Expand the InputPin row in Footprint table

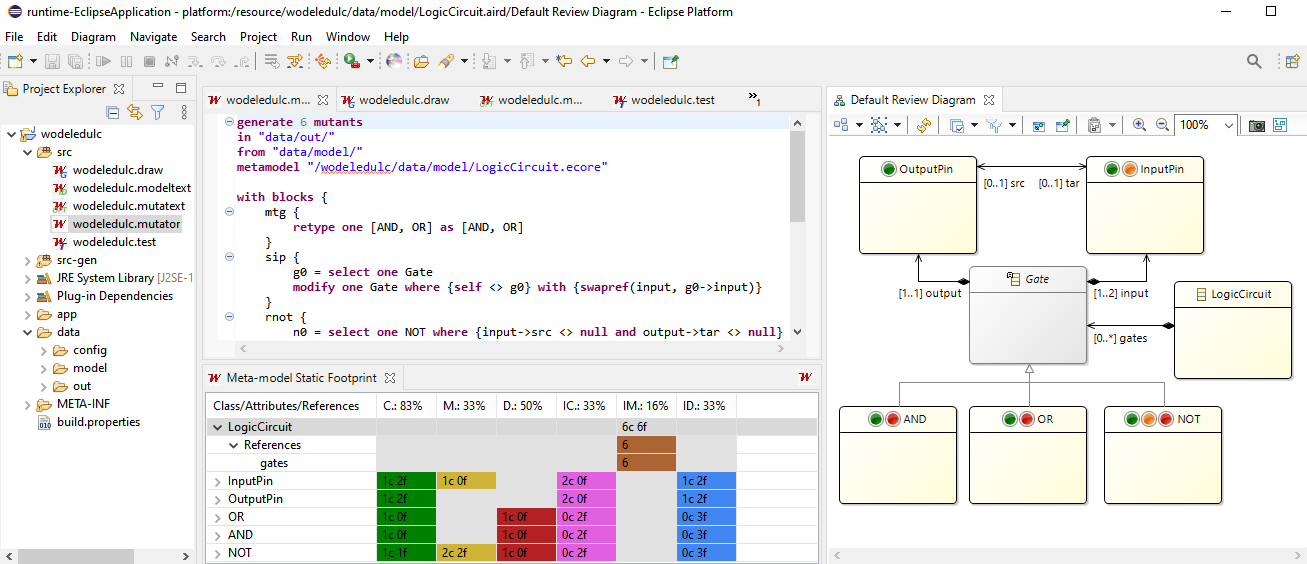[x=218, y=481]
